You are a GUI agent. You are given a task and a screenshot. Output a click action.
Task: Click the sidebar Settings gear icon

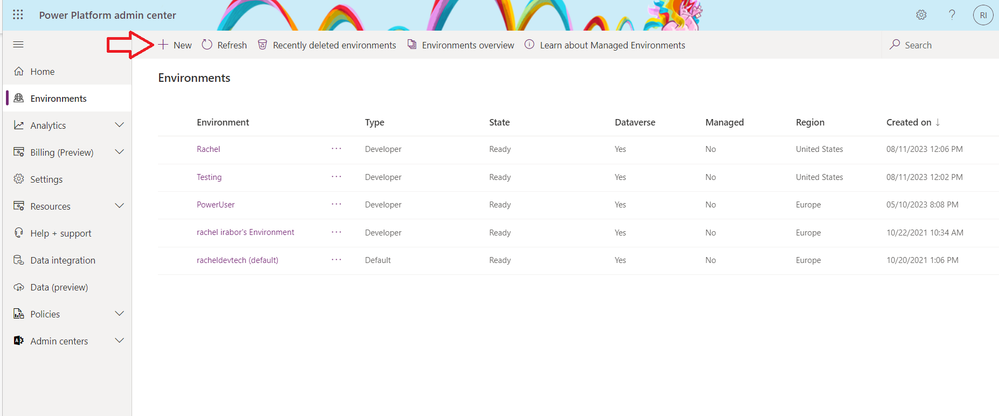click(x=19, y=180)
